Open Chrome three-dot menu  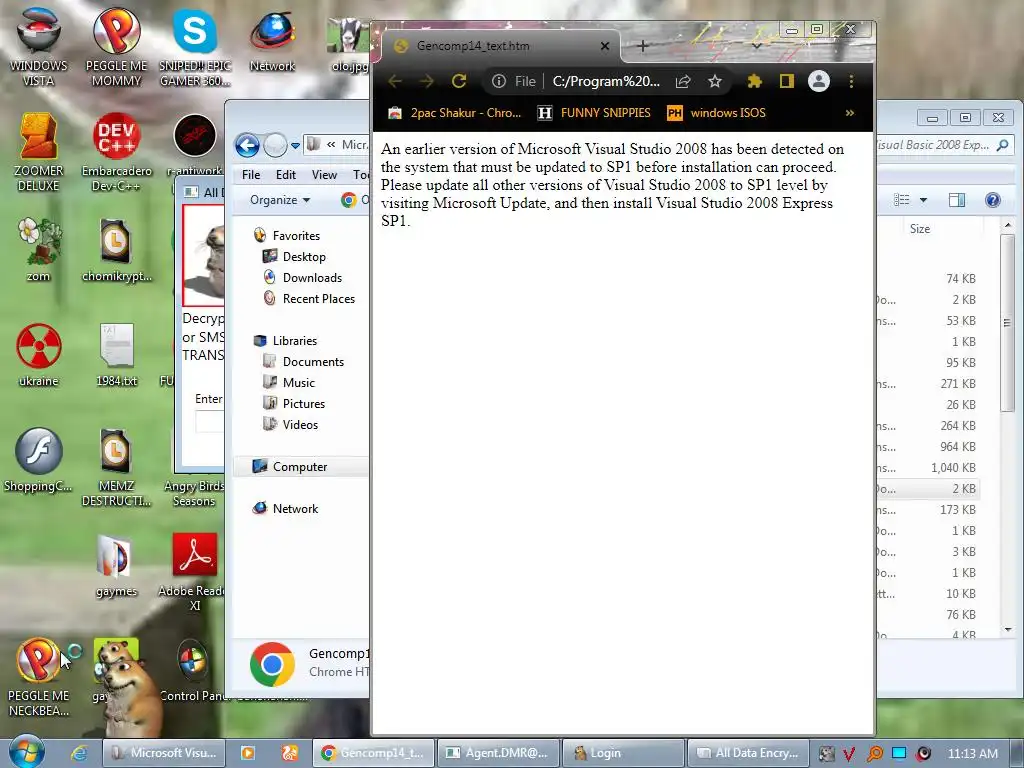(x=851, y=81)
